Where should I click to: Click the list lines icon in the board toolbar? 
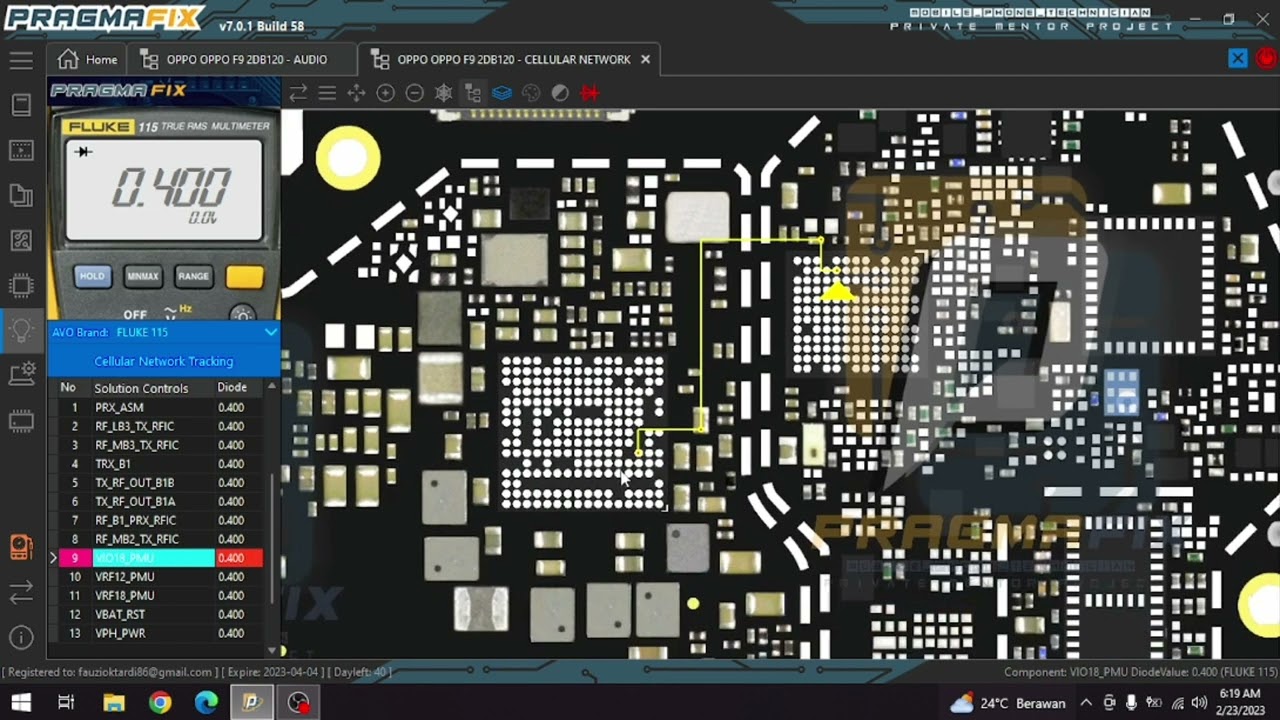327,93
